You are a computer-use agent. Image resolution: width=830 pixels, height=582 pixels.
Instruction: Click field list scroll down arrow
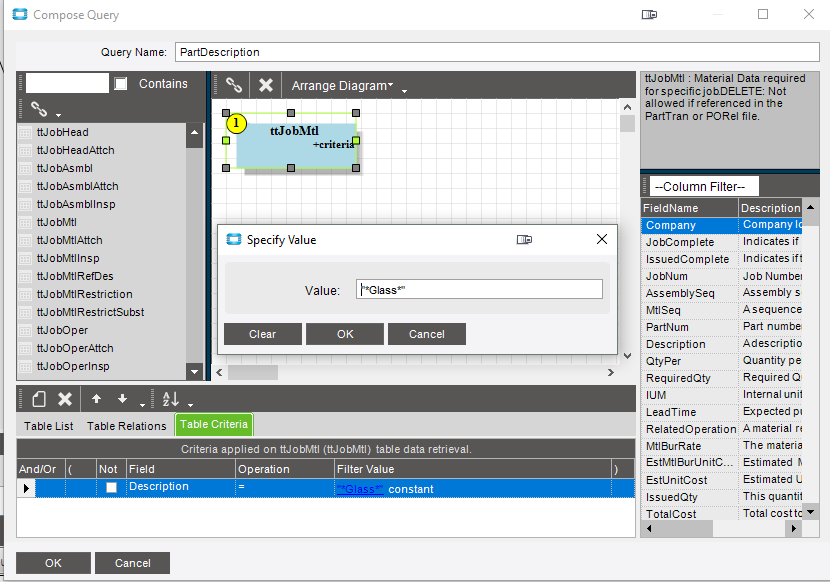(810, 512)
